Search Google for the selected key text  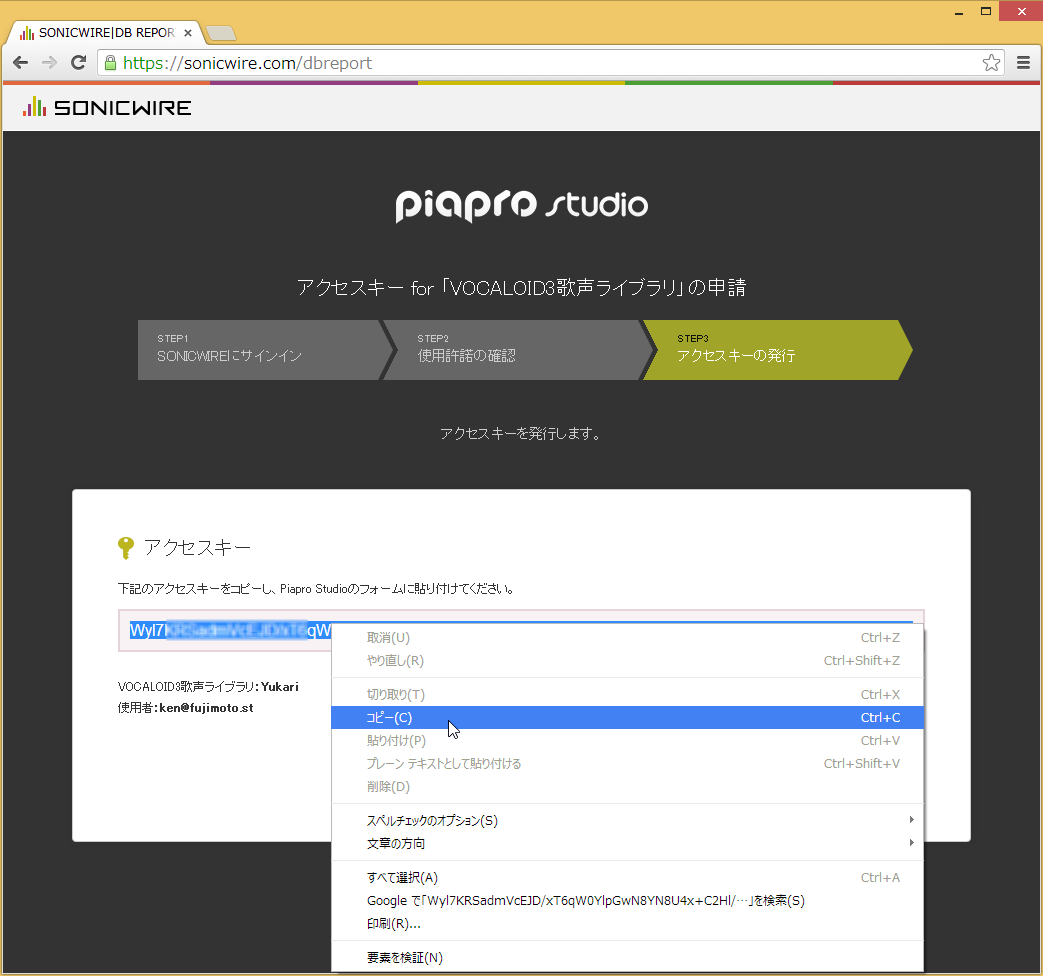[x=627, y=900]
